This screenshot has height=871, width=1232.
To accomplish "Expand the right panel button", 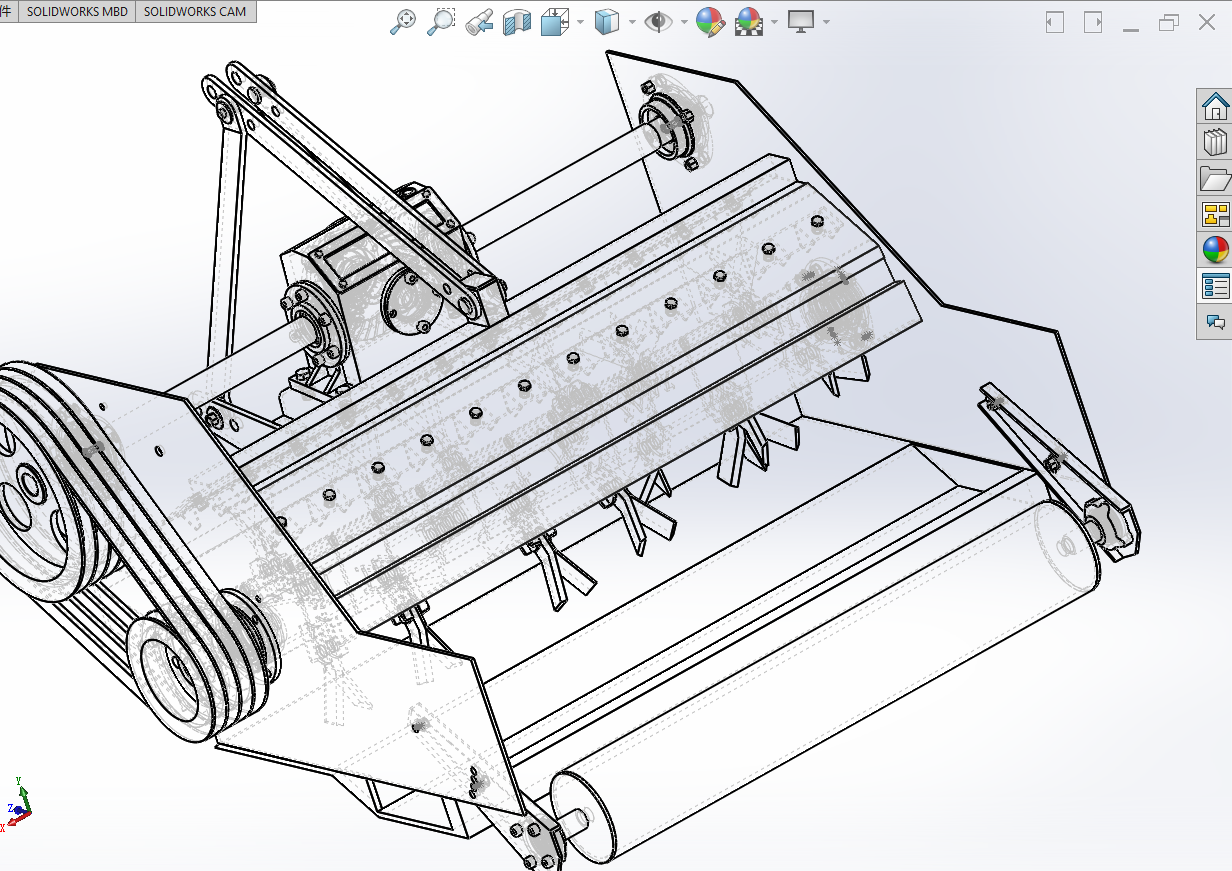I will click(x=1093, y=22).
